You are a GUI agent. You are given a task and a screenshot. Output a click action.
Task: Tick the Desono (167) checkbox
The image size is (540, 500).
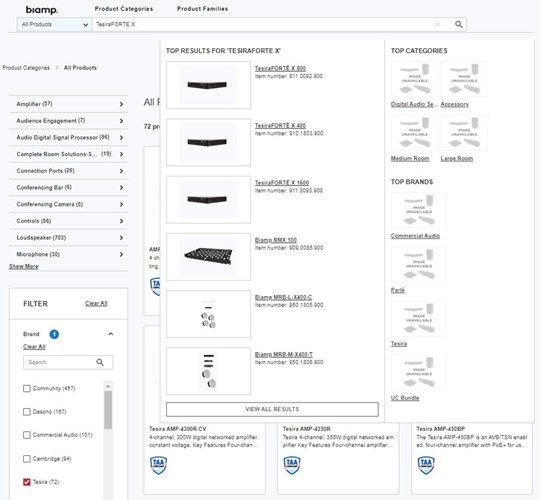coord(27,412)
